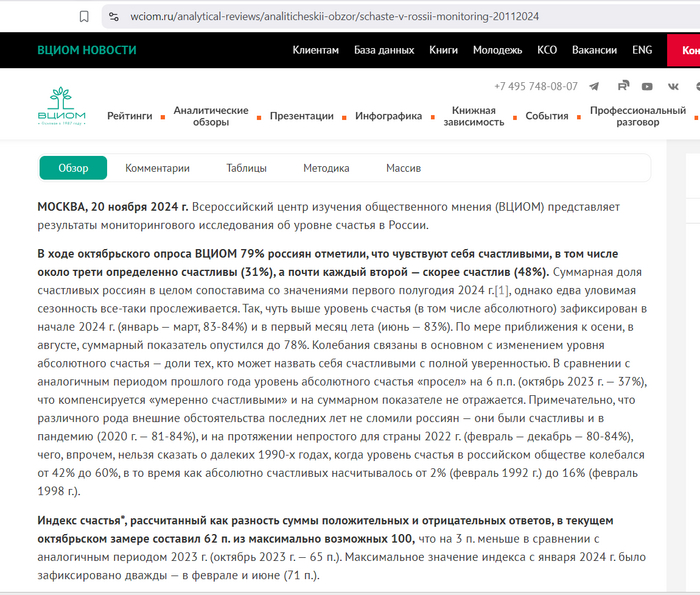Open the Книги menu item
Viewport: 700px width, 595px height.
point(444,50)
